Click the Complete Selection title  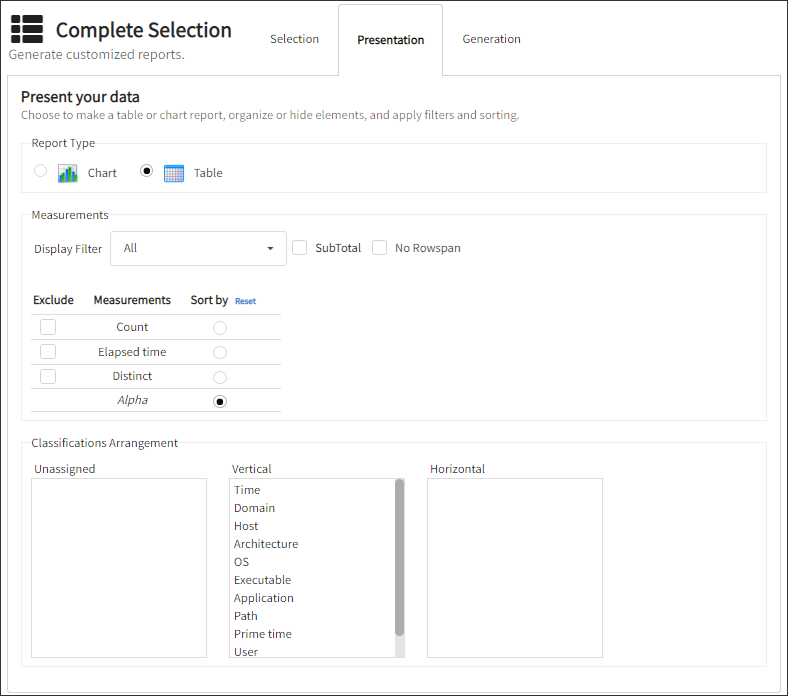[144, 30]
